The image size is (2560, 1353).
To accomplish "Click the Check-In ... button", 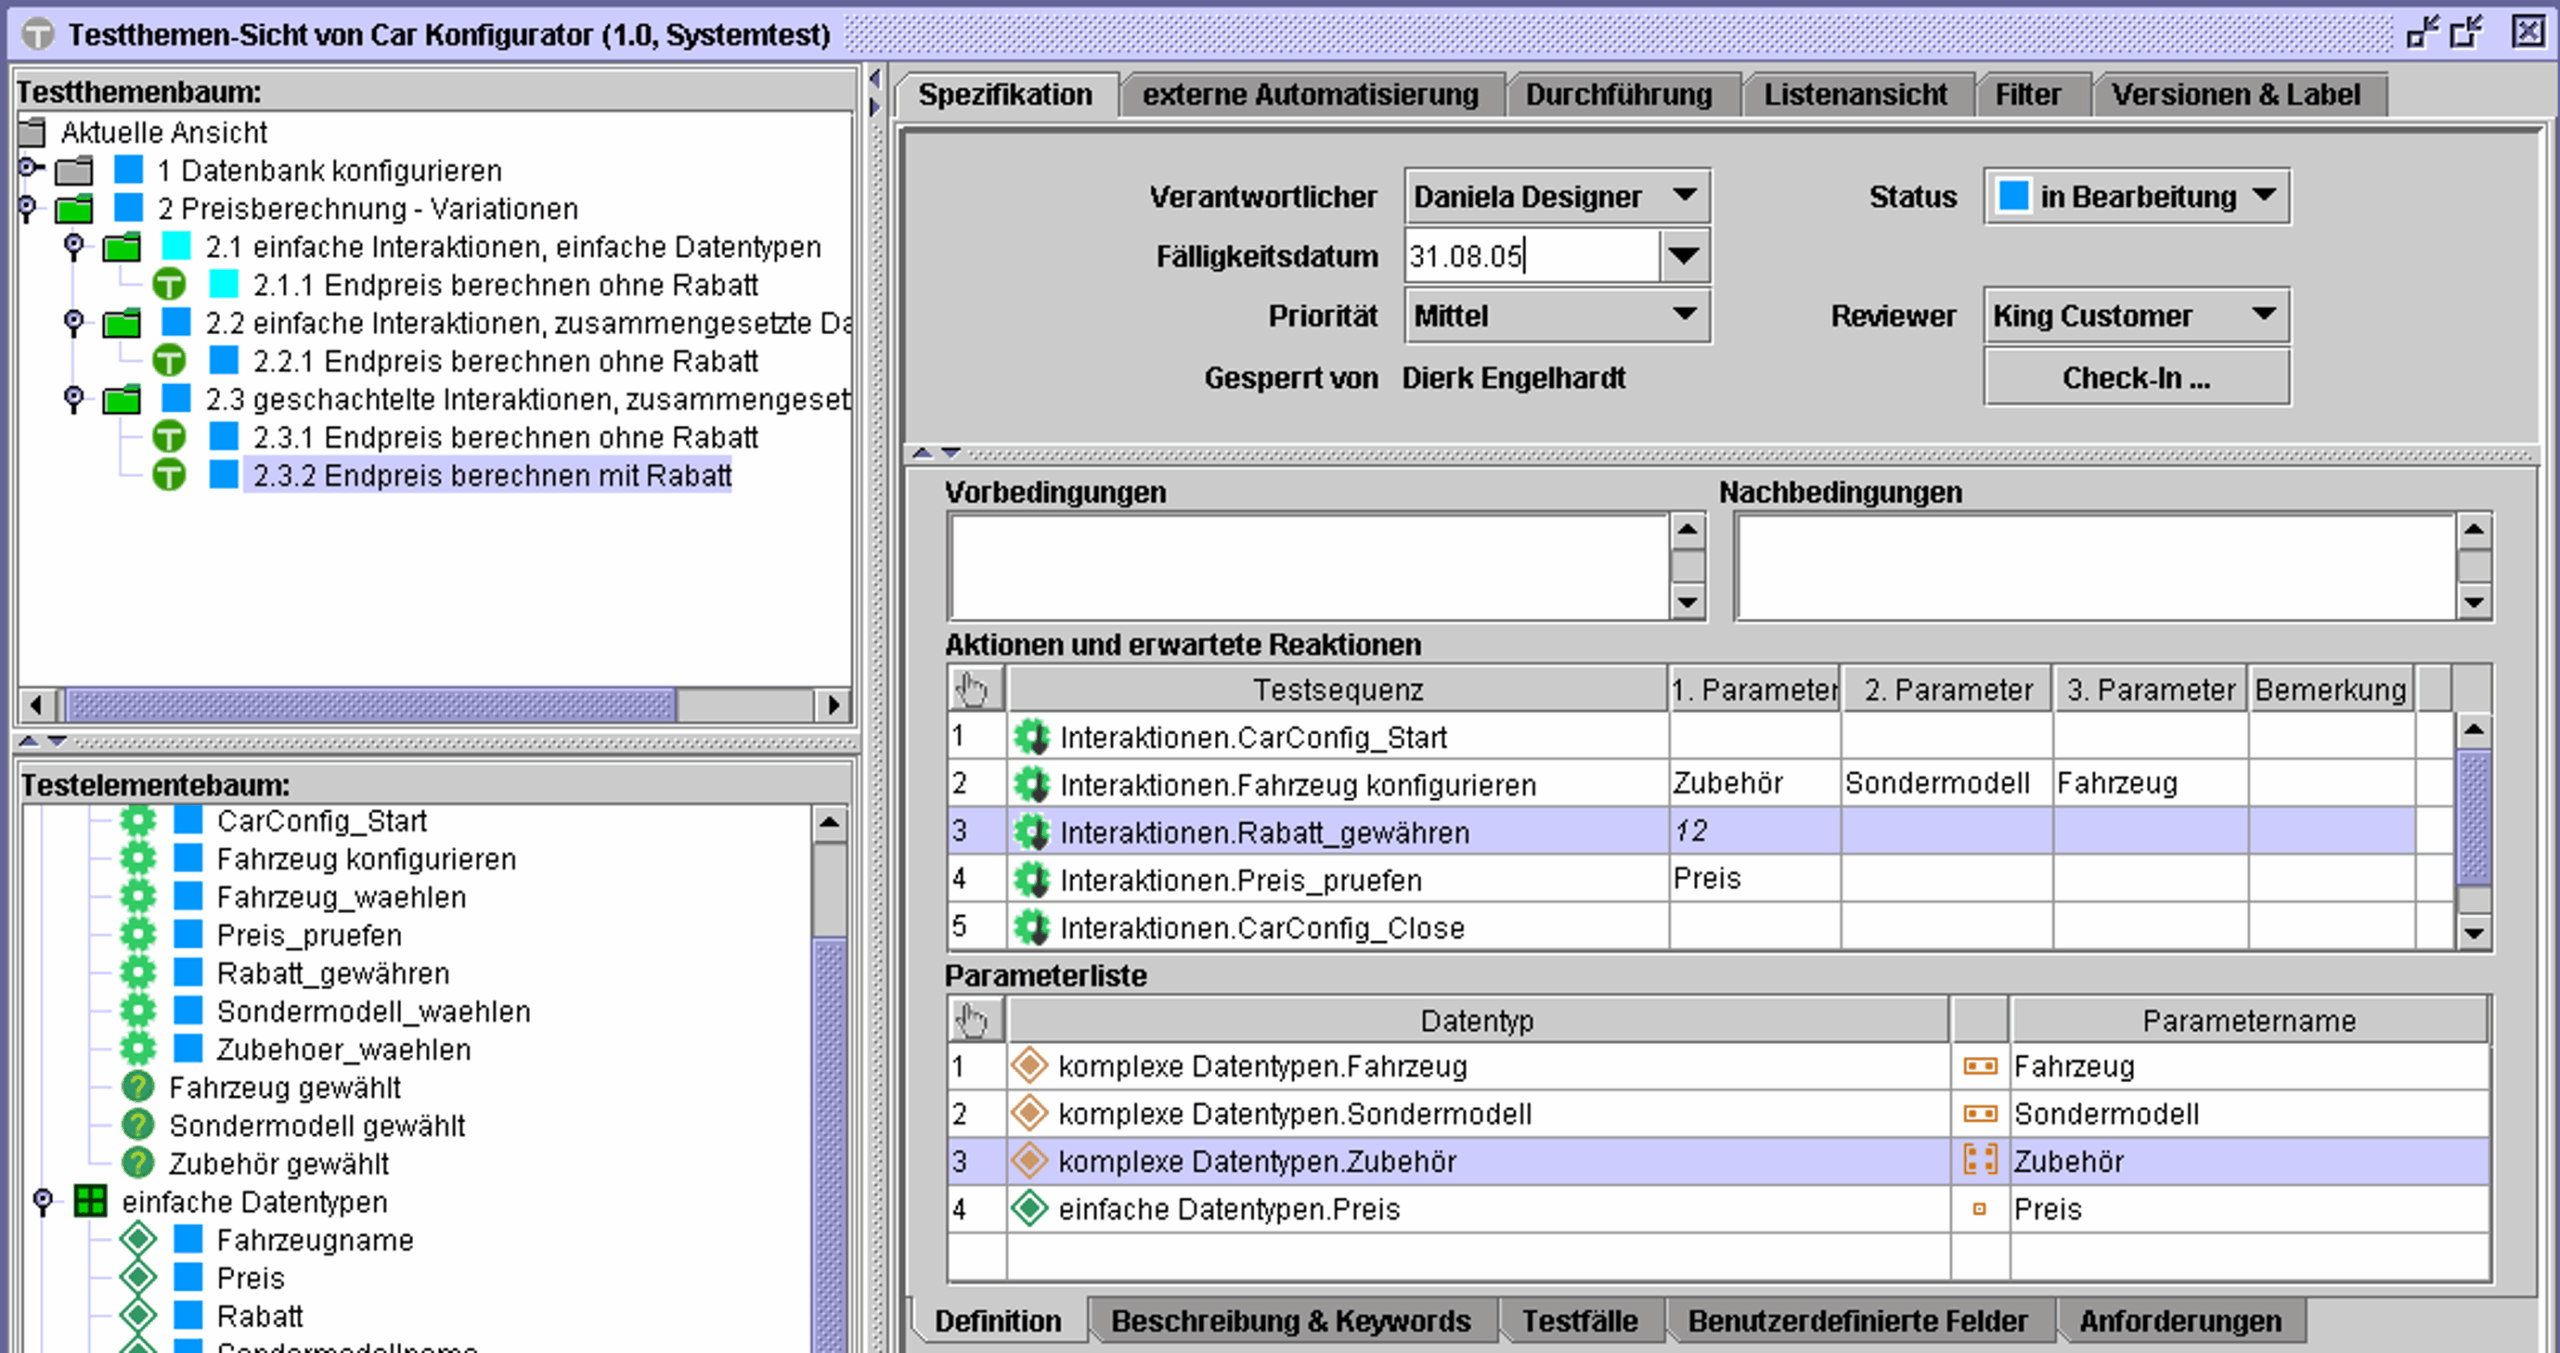I will (x=2136, y=378).
